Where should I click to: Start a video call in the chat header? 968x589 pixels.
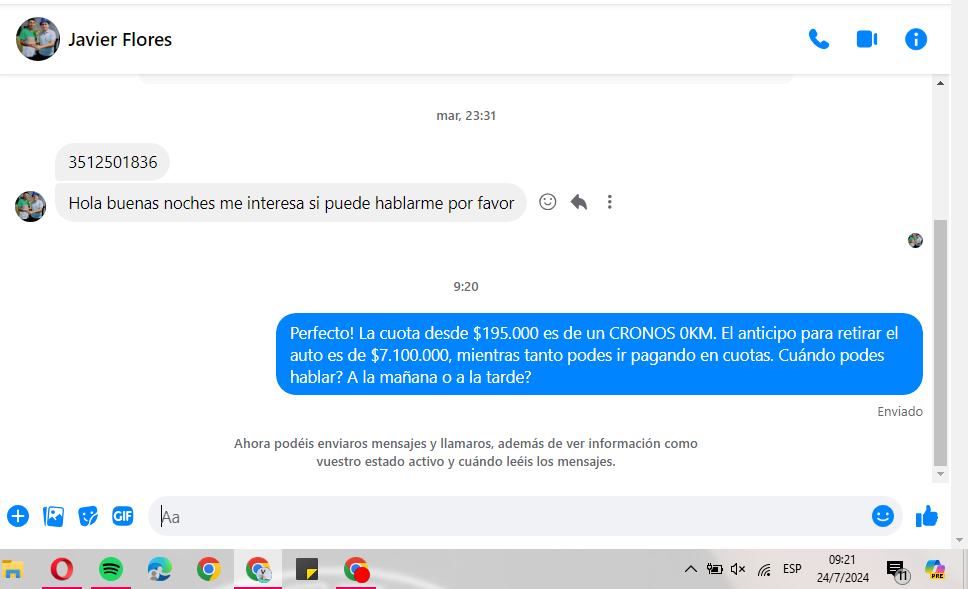(x=866, y=39)
